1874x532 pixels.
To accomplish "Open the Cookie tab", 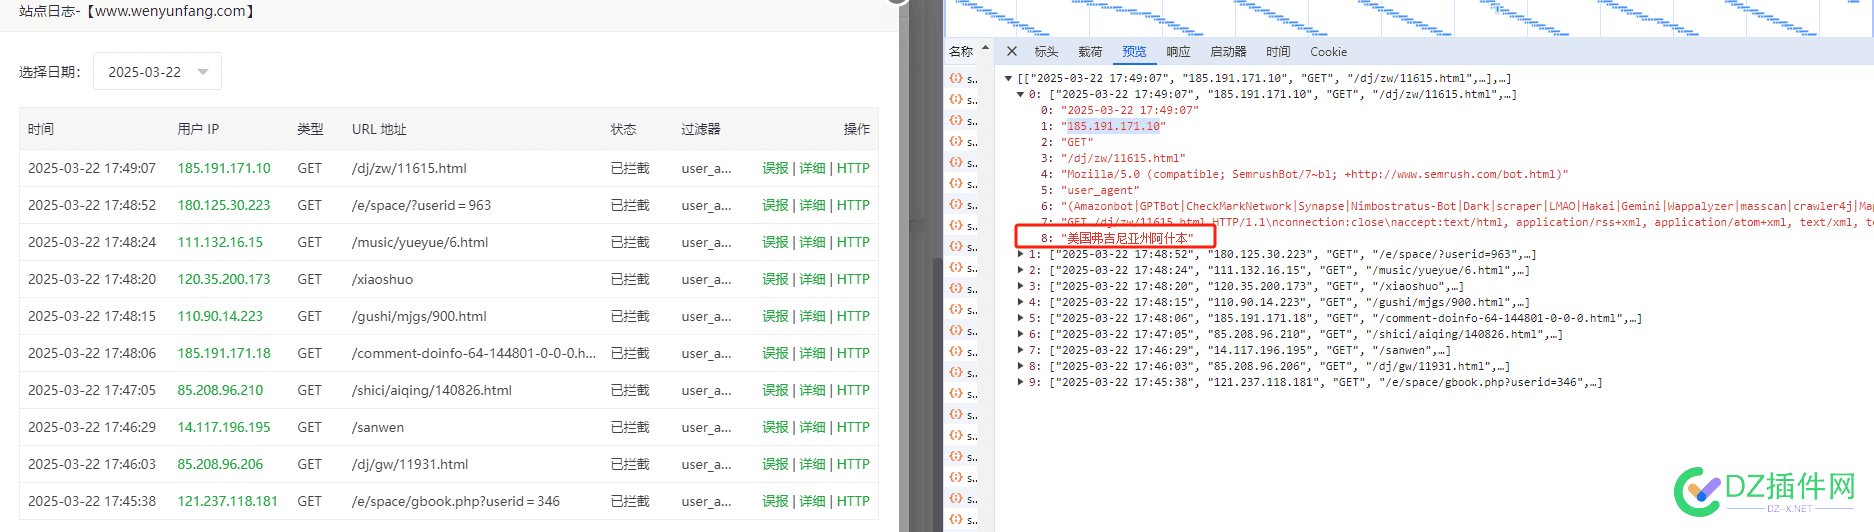I will 1328,52.
